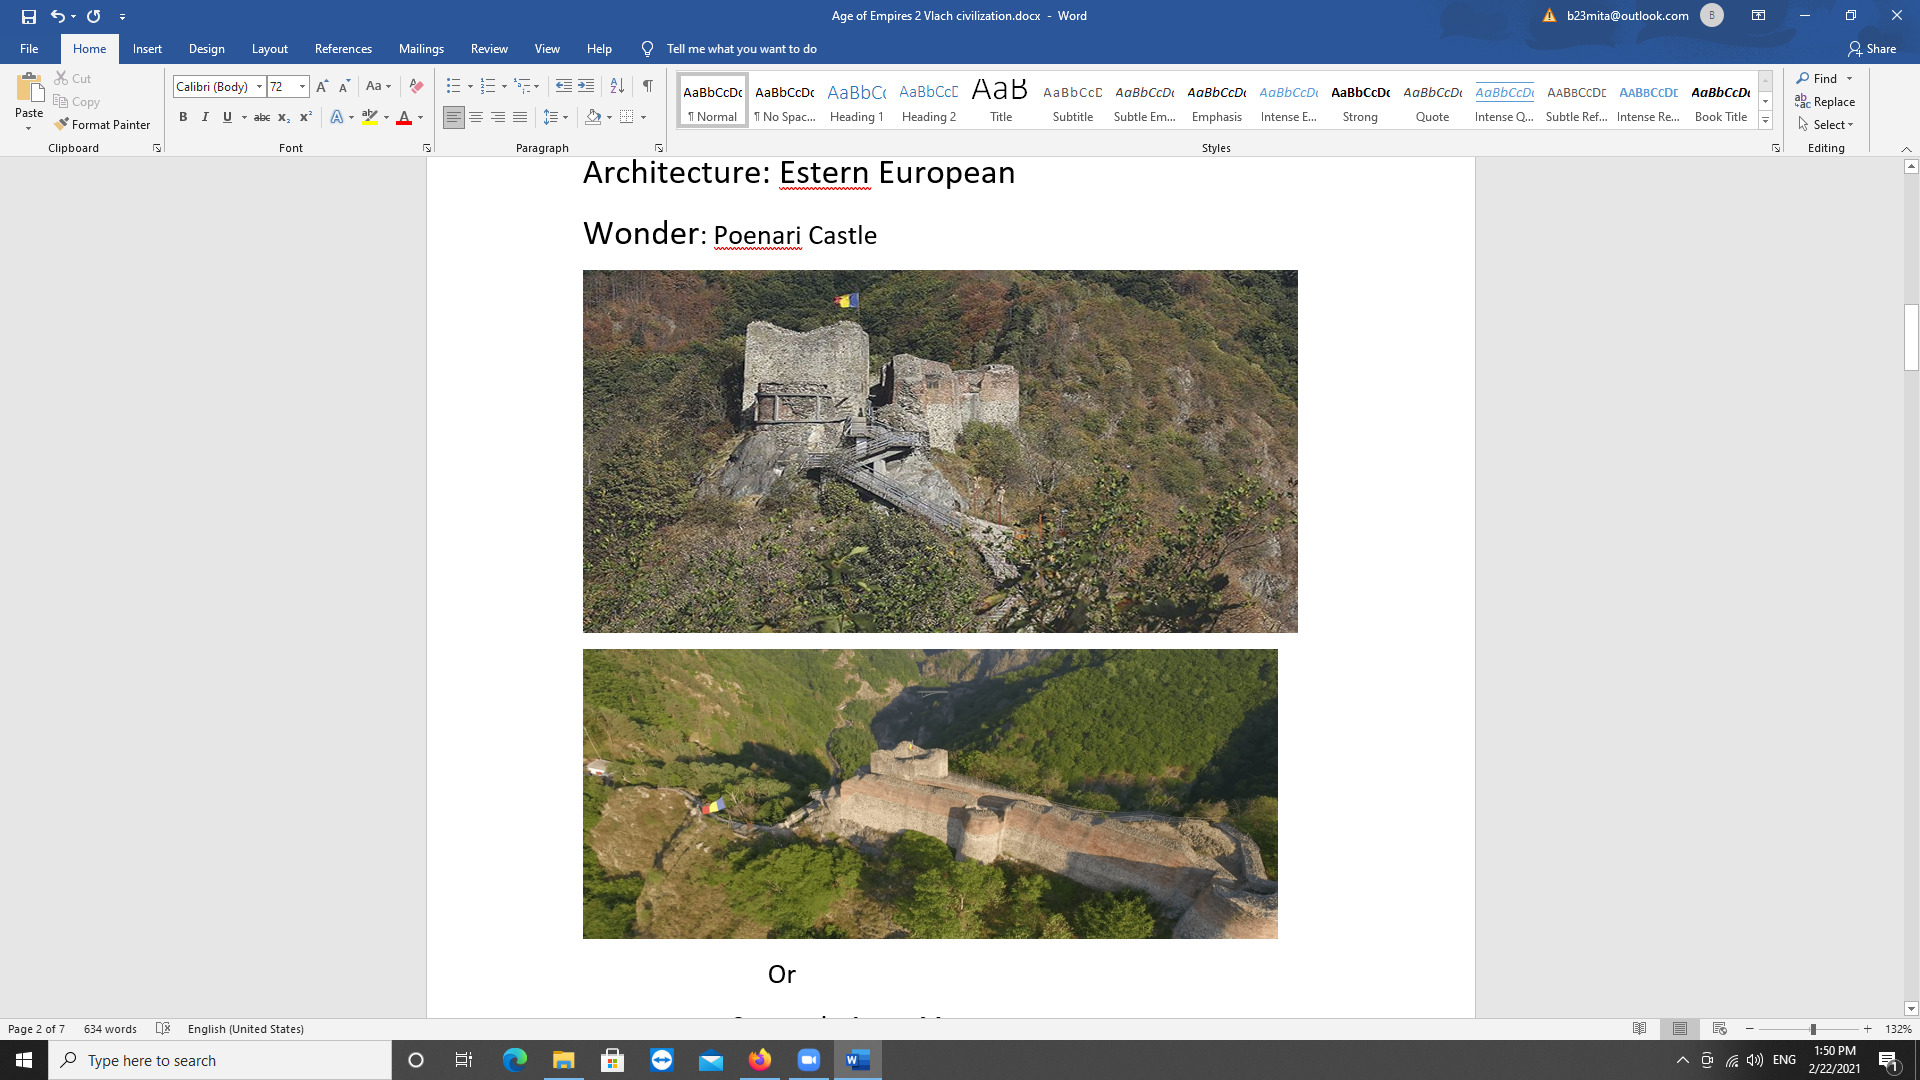The height and width of the screenshot is (1080, 1920).
Task: Undo the last action
Action: coord(58,16)
